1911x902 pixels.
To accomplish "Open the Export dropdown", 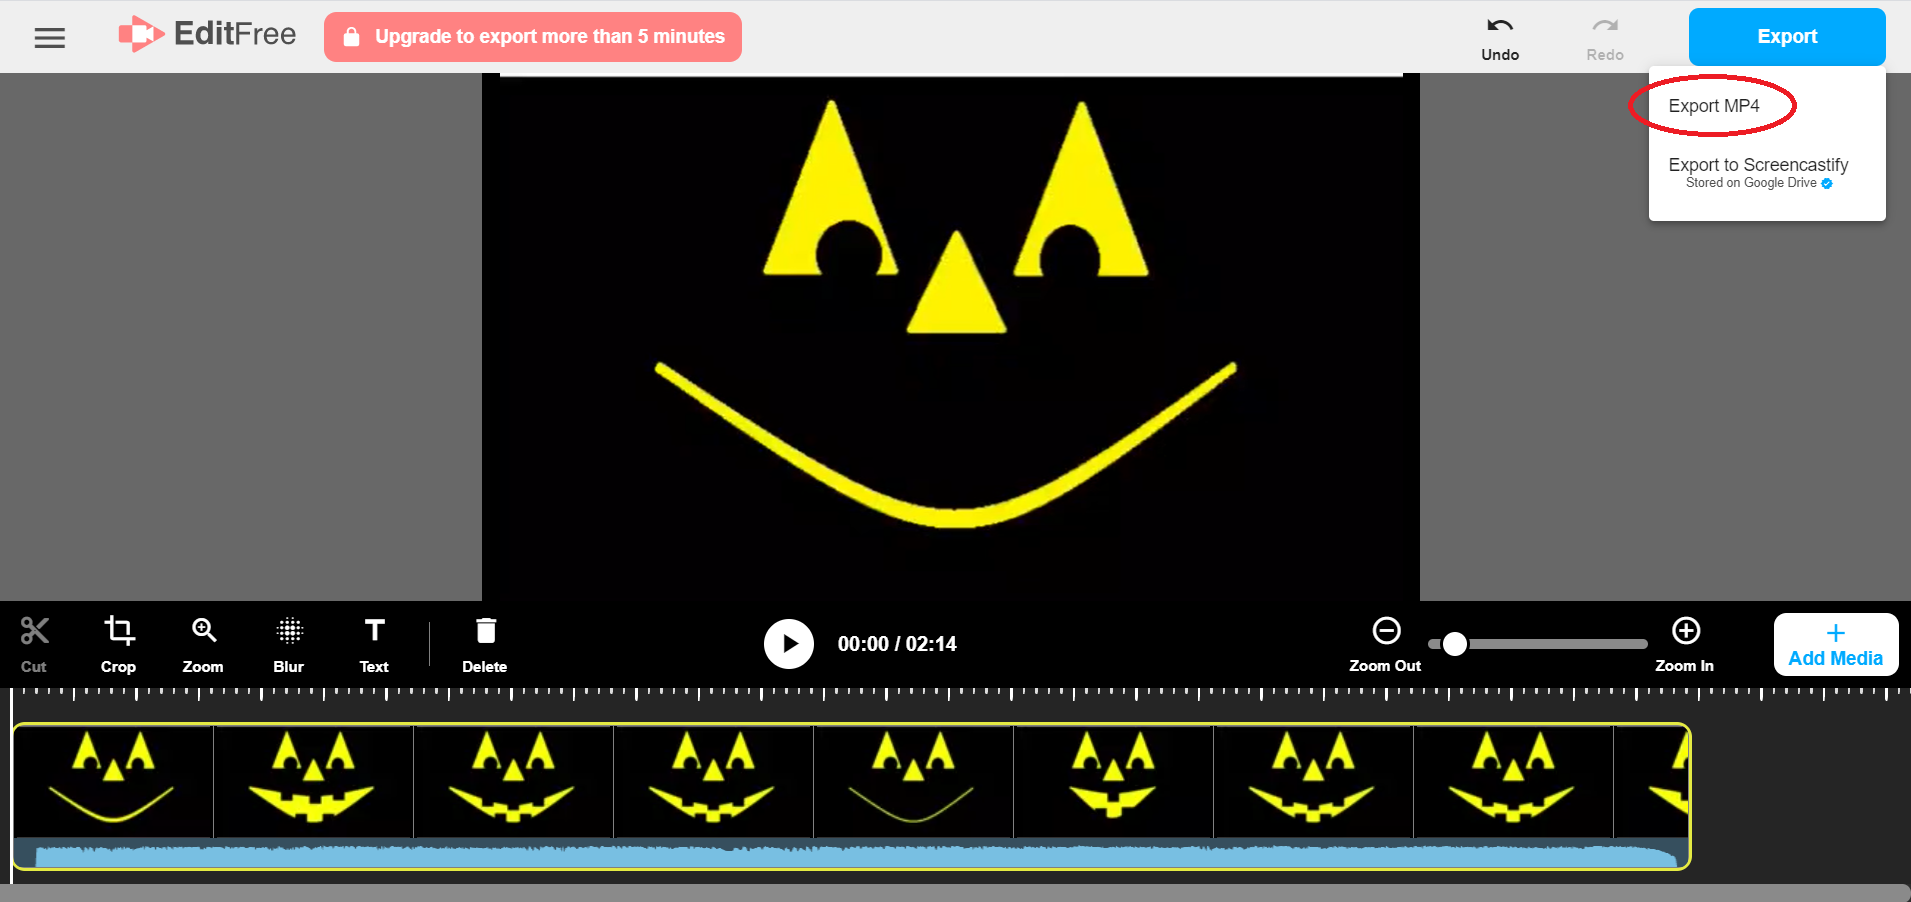I will (x=1785, y=36).
